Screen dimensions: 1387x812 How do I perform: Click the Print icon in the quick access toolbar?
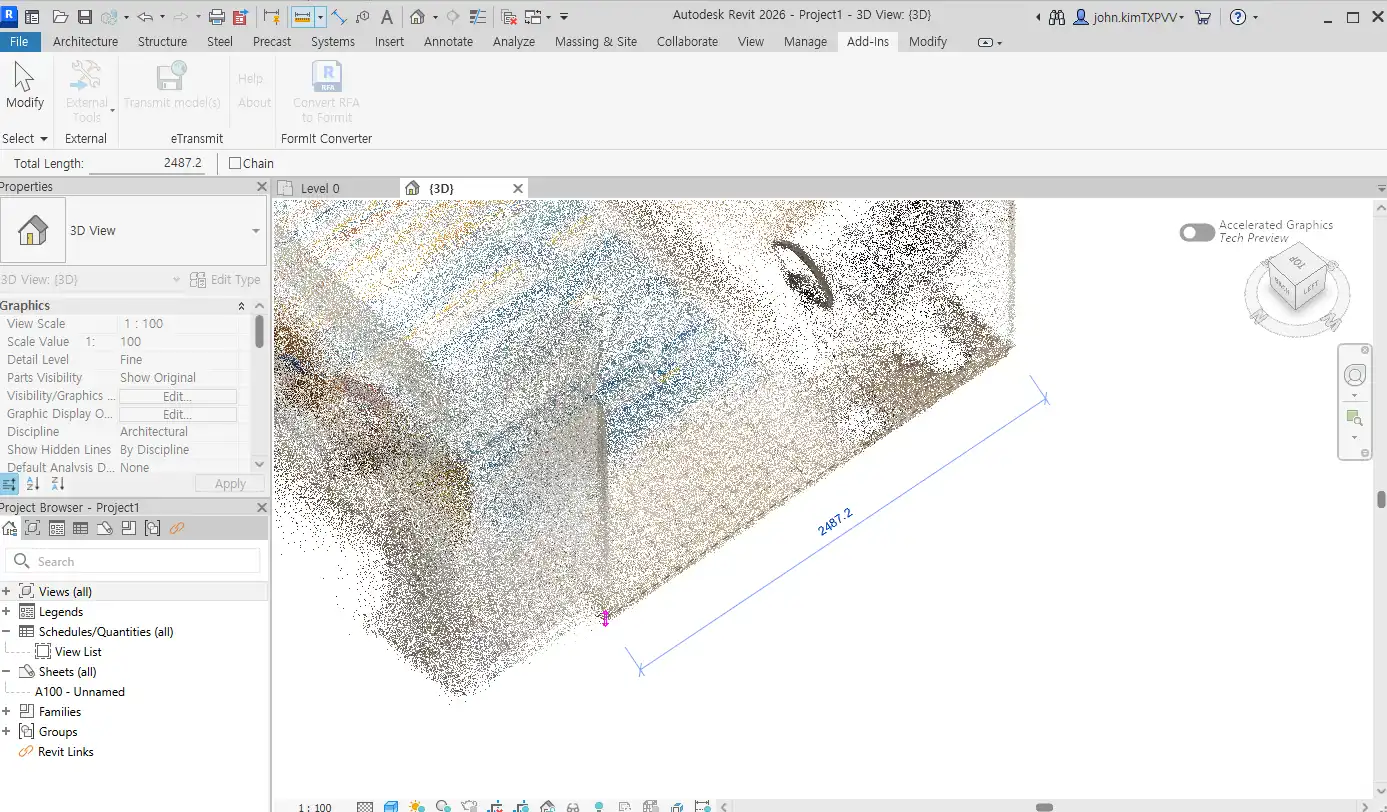point(217,17)
